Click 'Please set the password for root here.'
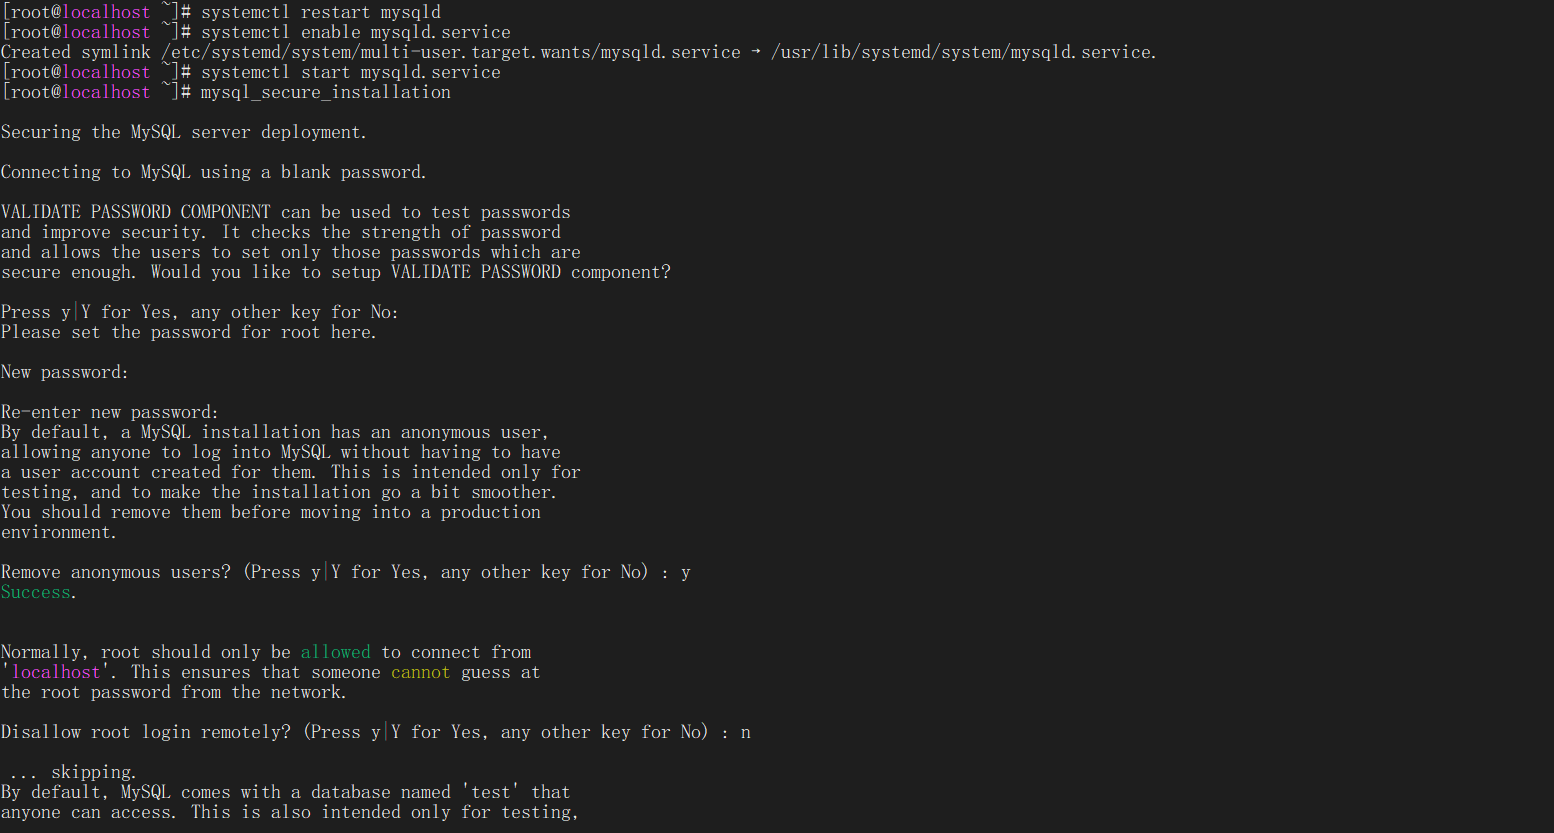This screenshot has height=833, width=1554. (x=189, y=332)
